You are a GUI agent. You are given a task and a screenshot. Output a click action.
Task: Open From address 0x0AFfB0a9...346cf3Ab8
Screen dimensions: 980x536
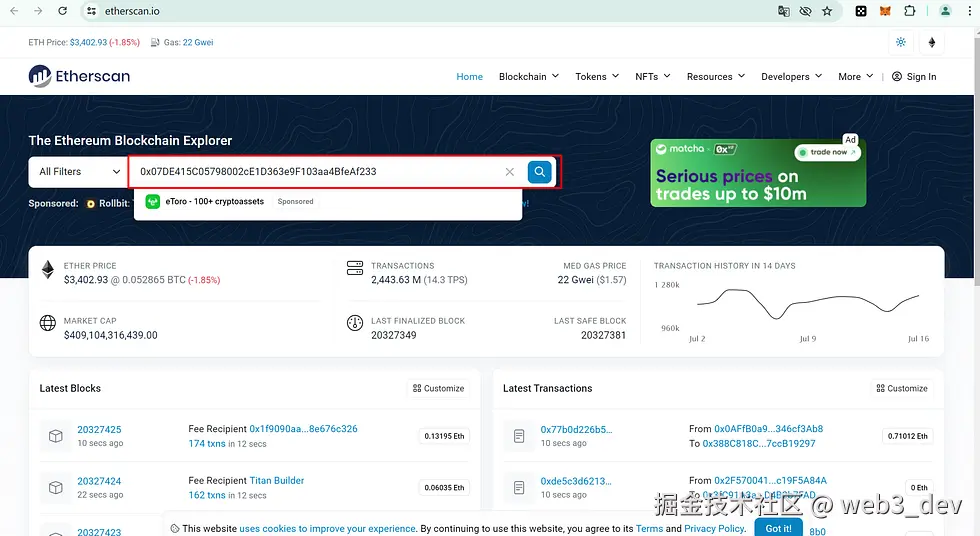click(769, 429)
